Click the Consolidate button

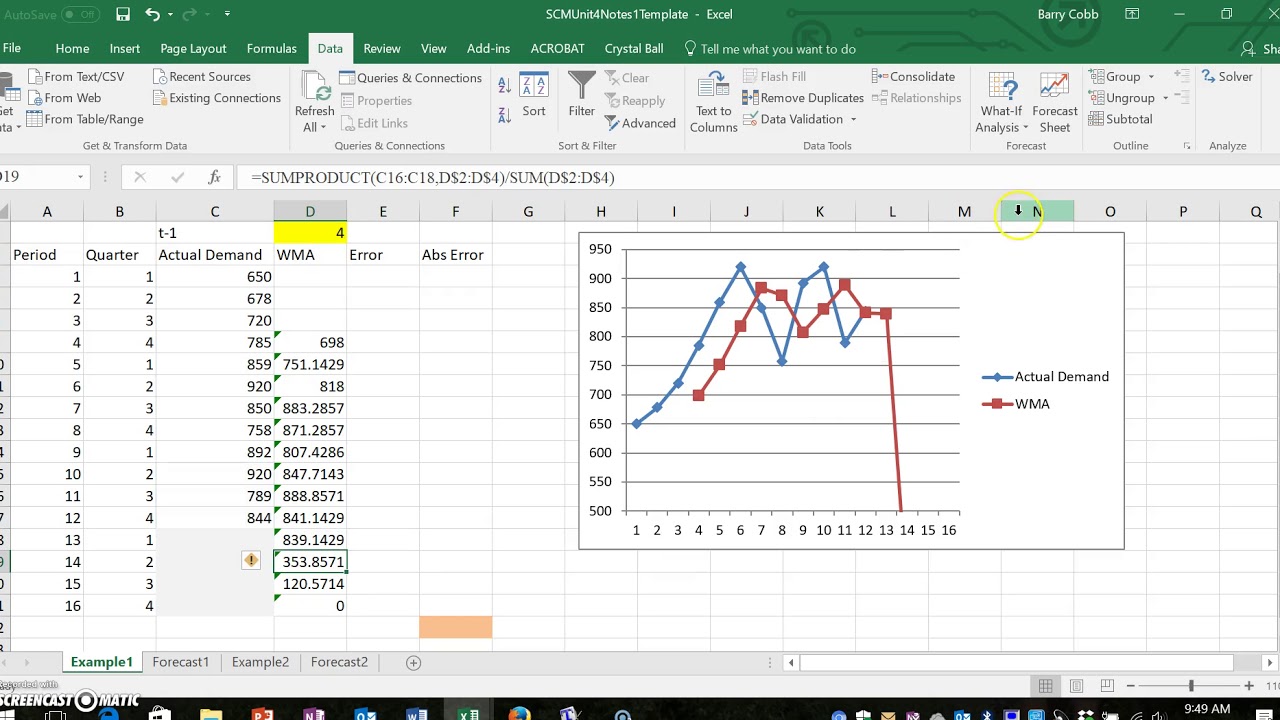pos(913,76)
